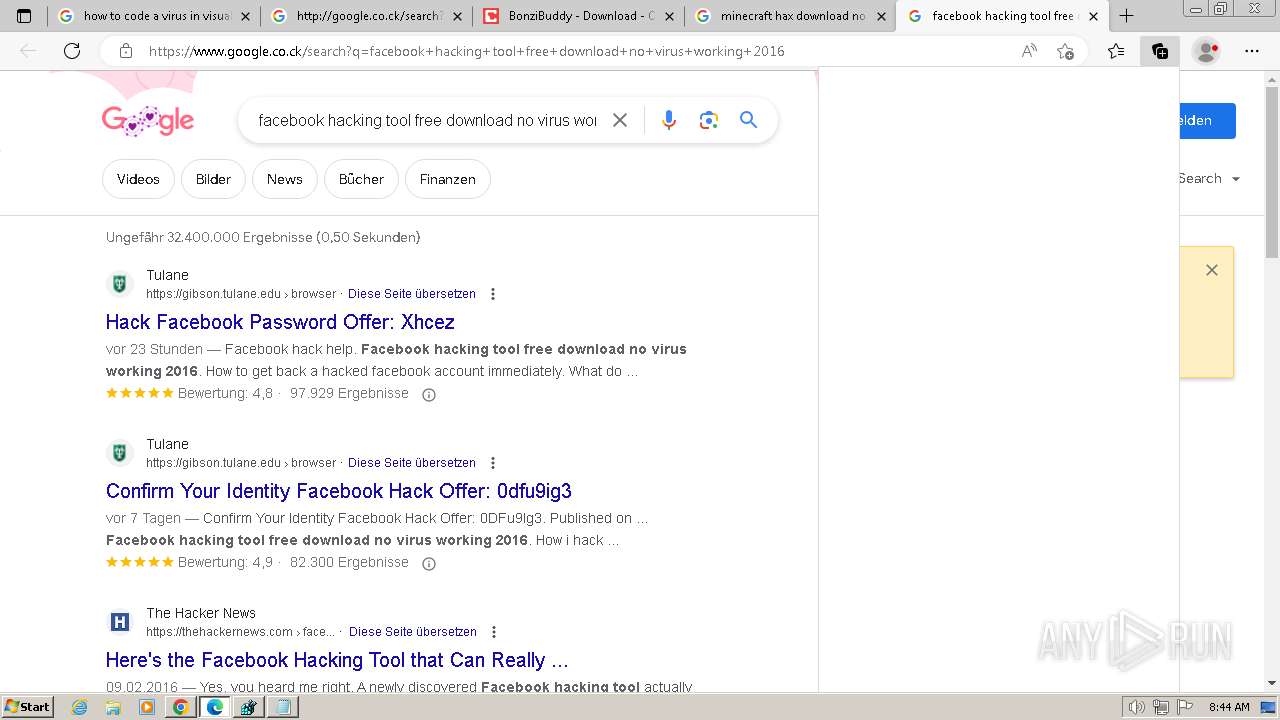The width and height of the screenshot is (1280, 720).
Task: Search by image with the camera lens icon
Action: click(709, 120)
